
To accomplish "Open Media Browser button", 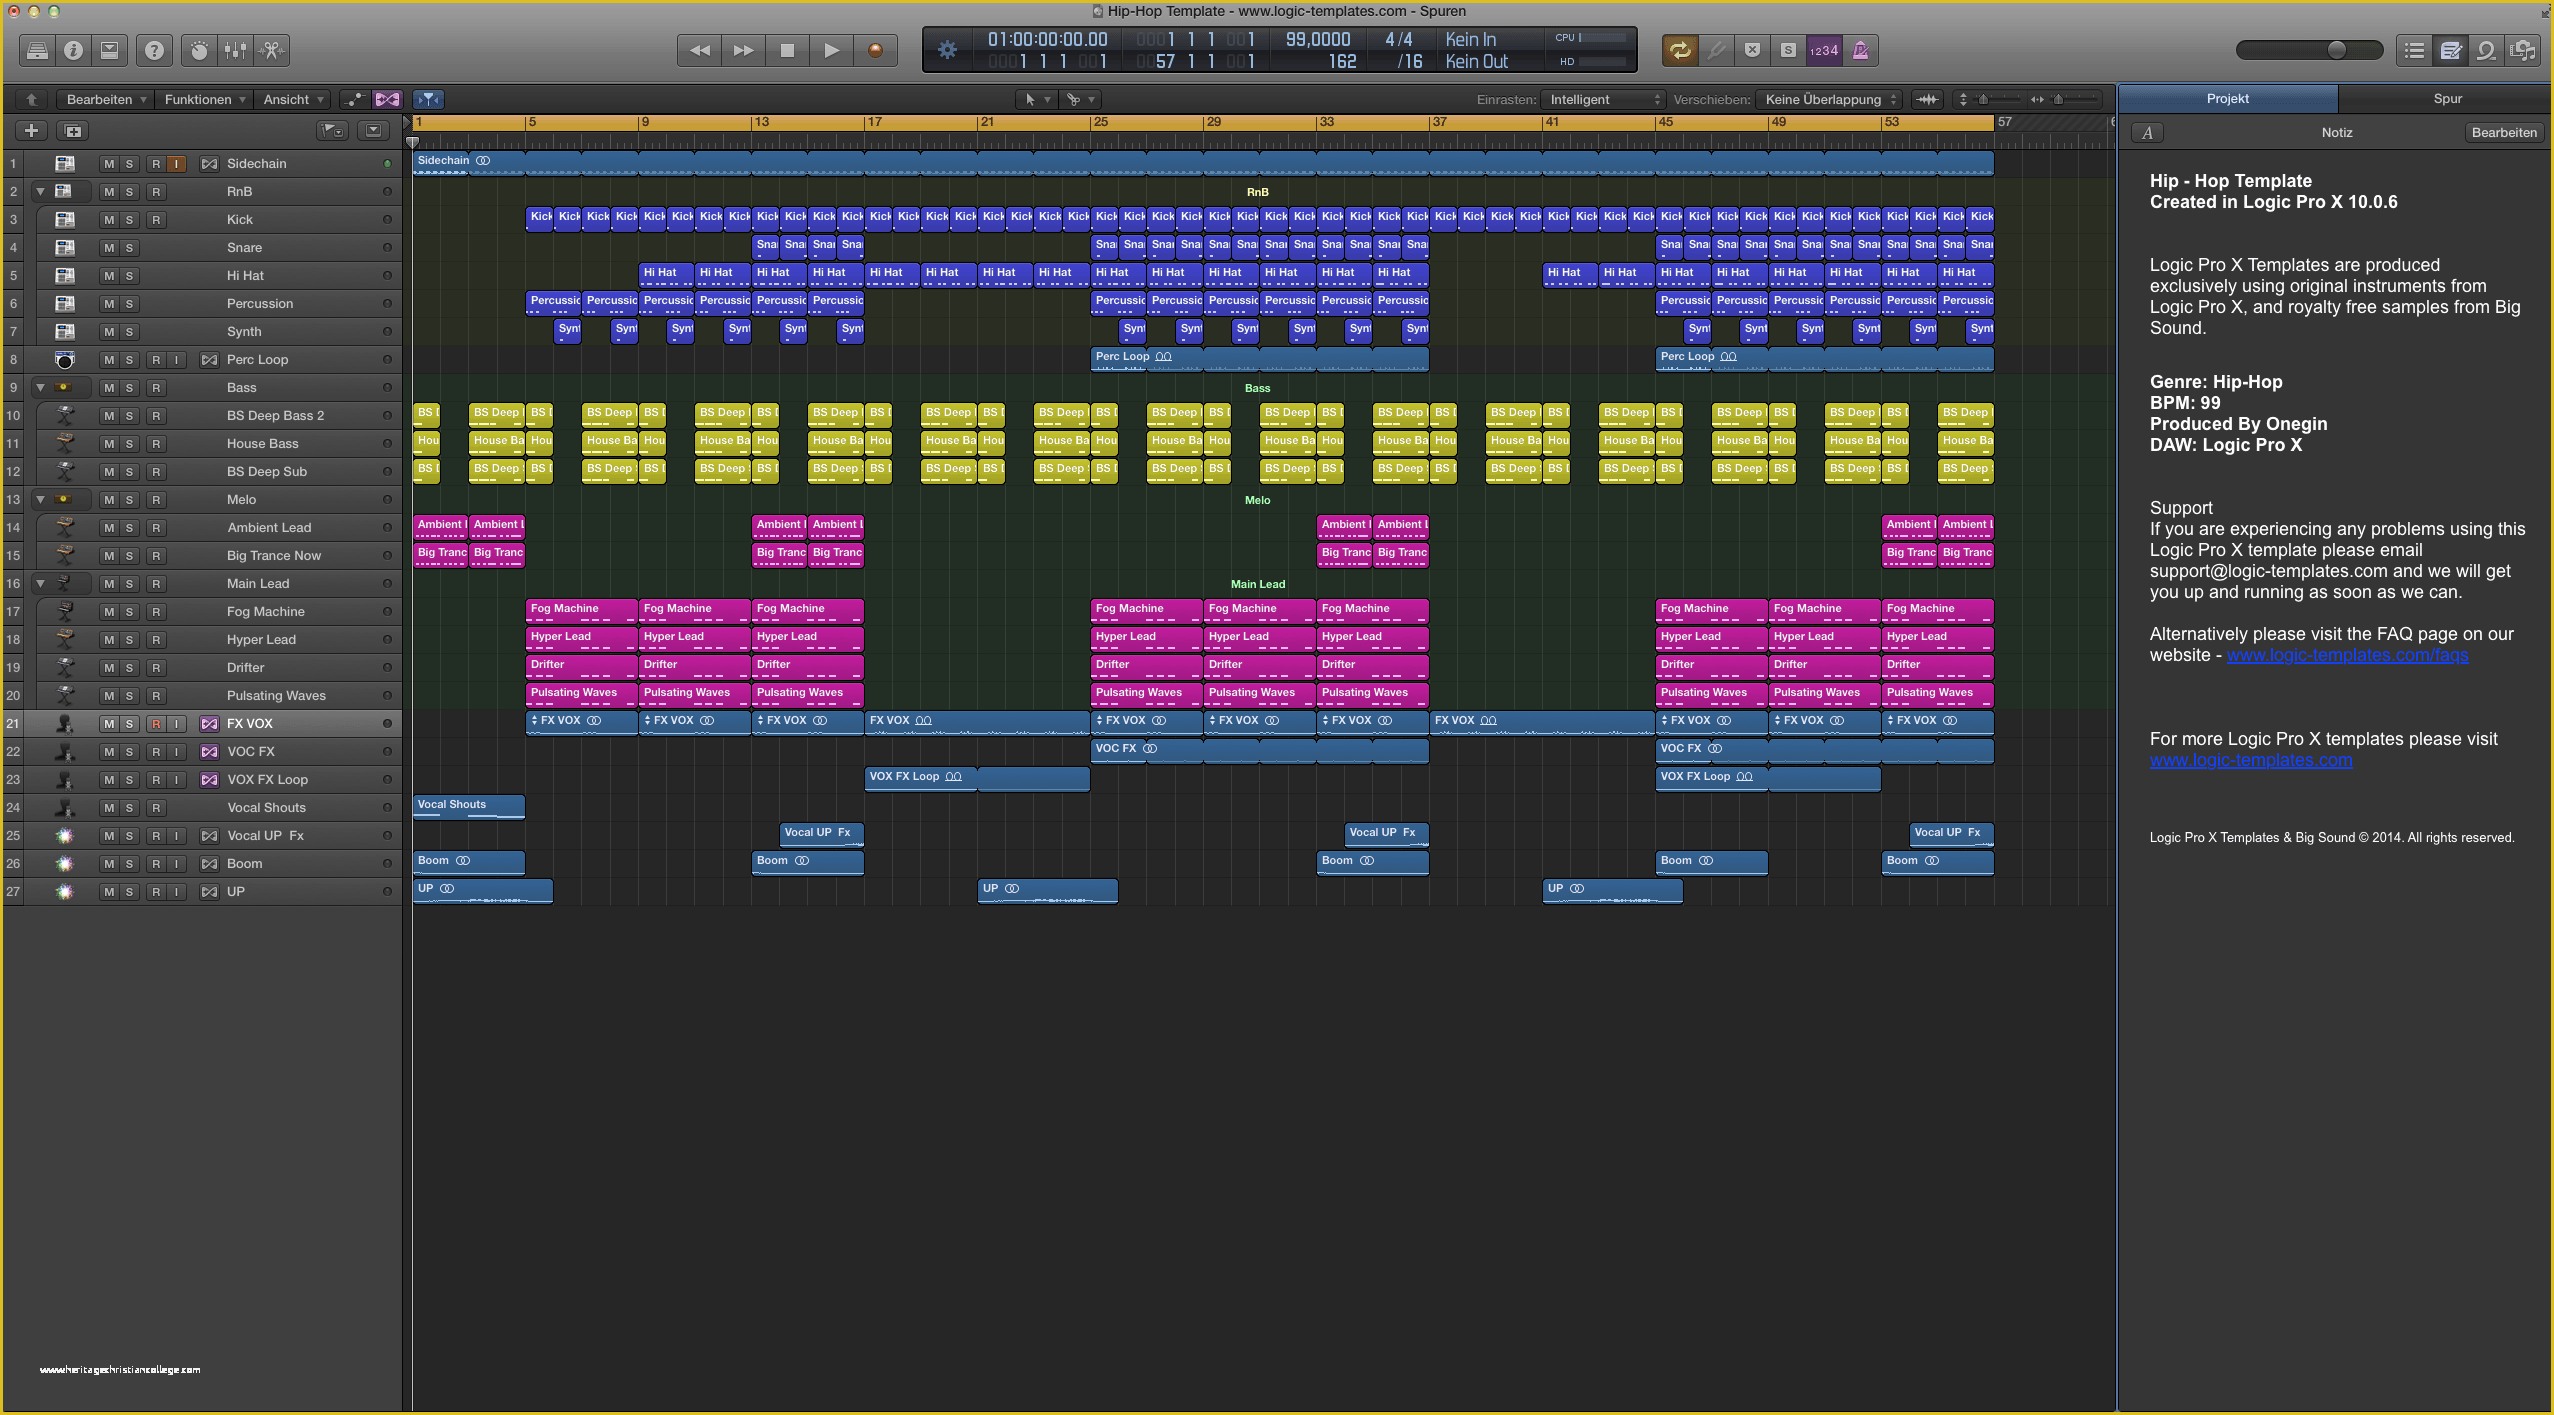I will point(2523,50).
